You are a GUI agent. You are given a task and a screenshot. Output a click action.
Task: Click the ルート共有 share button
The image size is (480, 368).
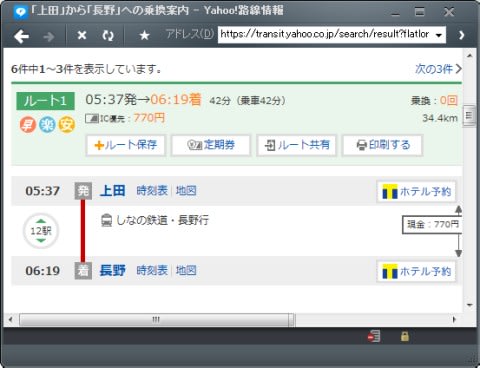(297, 145)
